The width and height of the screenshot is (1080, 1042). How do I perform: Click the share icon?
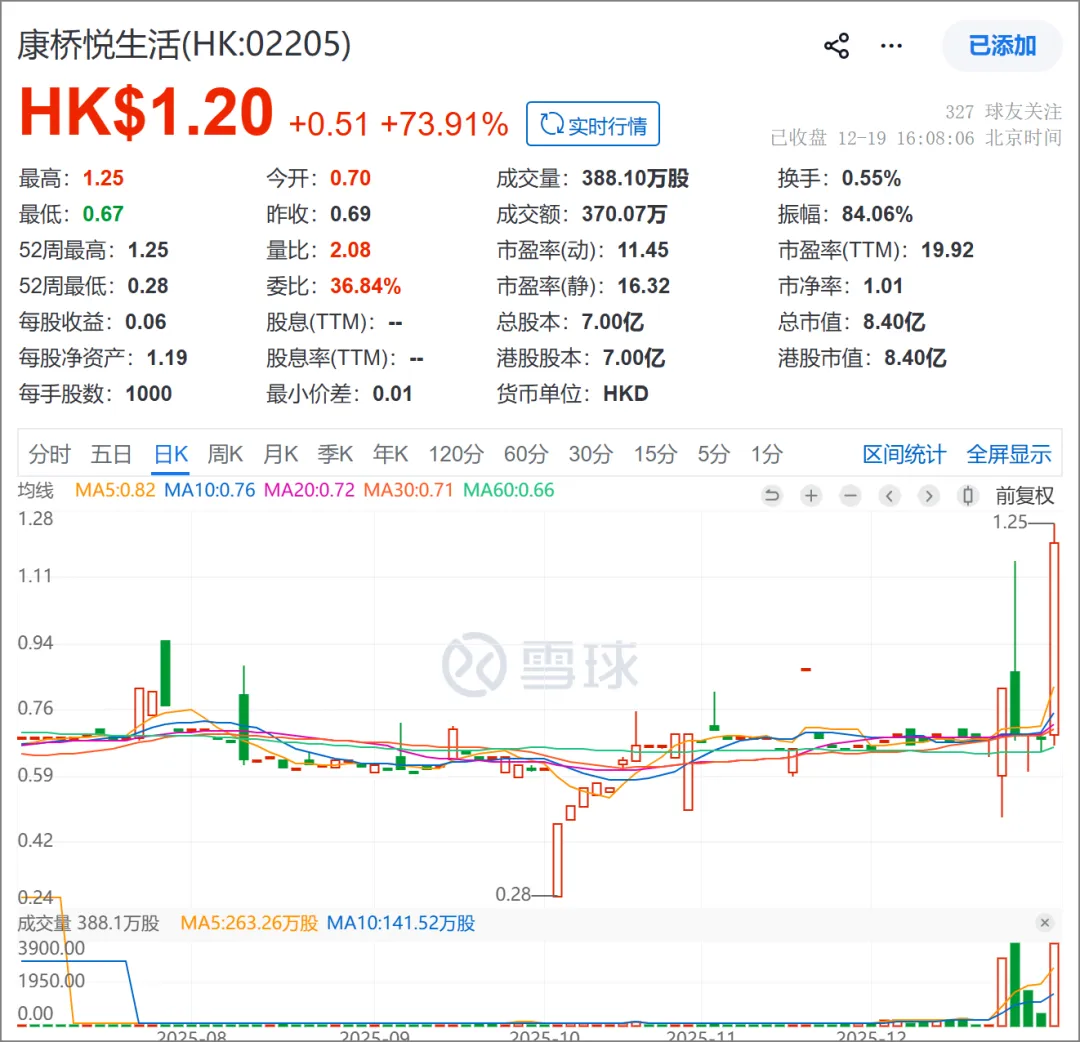point(836,46)
